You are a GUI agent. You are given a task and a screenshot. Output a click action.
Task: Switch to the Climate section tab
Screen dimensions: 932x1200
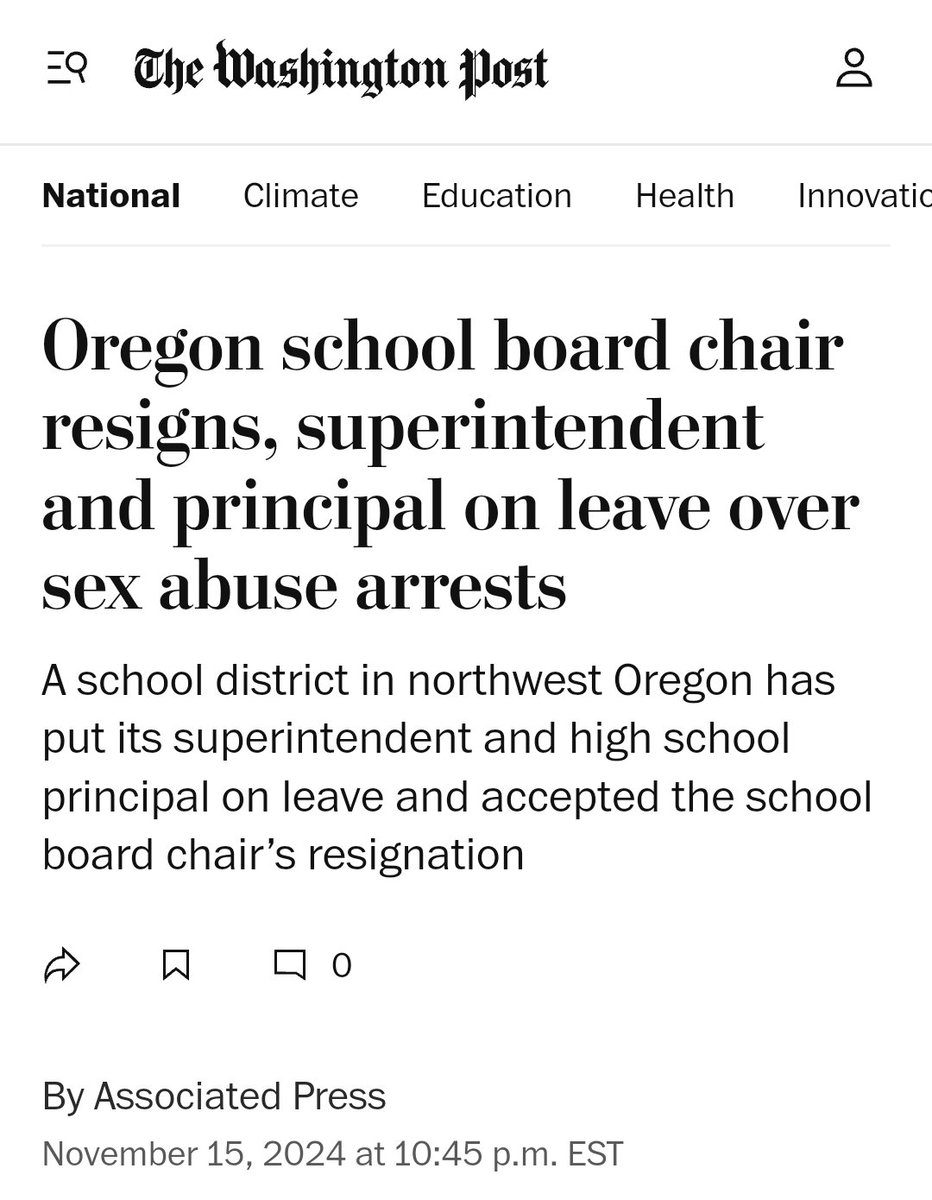pos(300,195)
